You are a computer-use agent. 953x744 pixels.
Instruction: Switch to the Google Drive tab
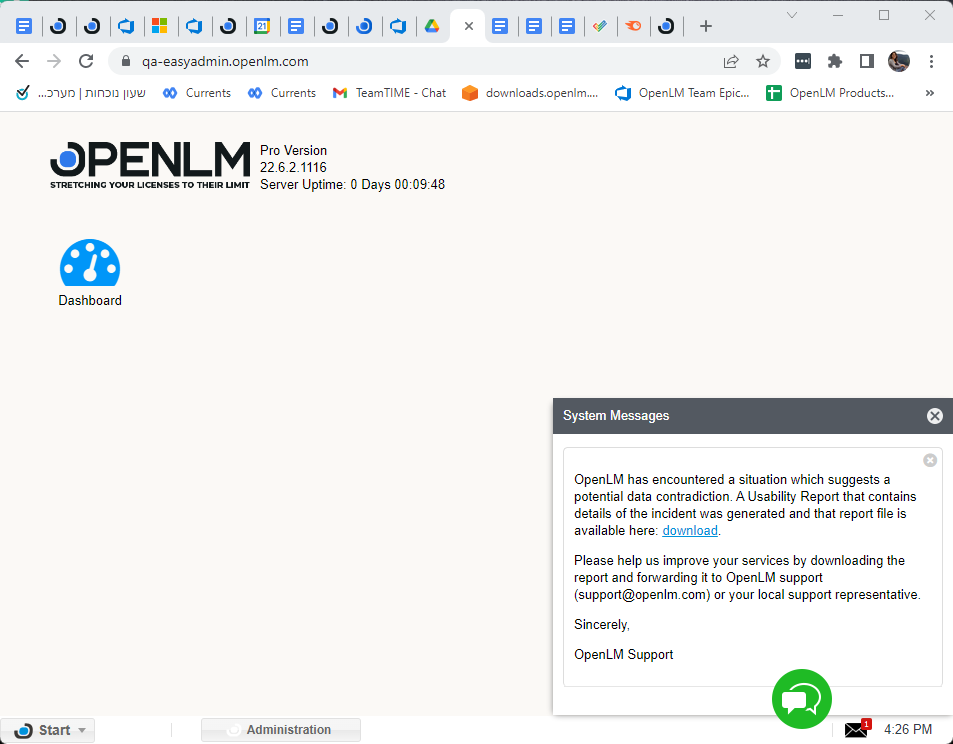[432, 26]
